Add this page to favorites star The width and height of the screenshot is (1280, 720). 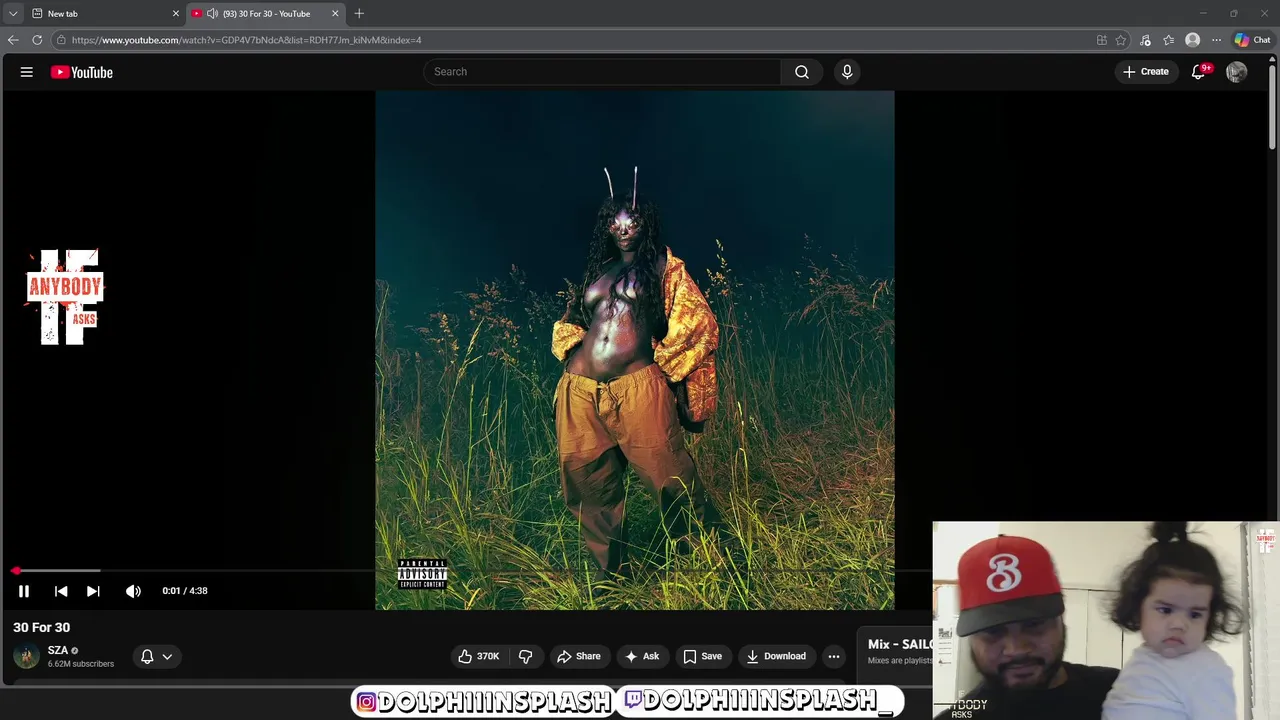pyautogui.click(x=1121, y=40)
